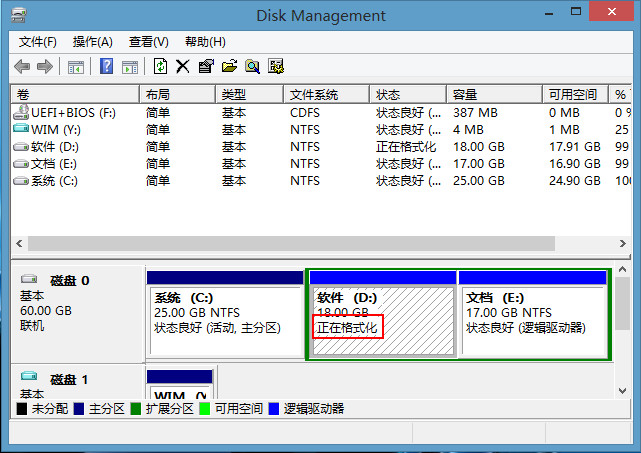Sort by the 布局 column header
This screenshot has width=641, height=453.
177,94
